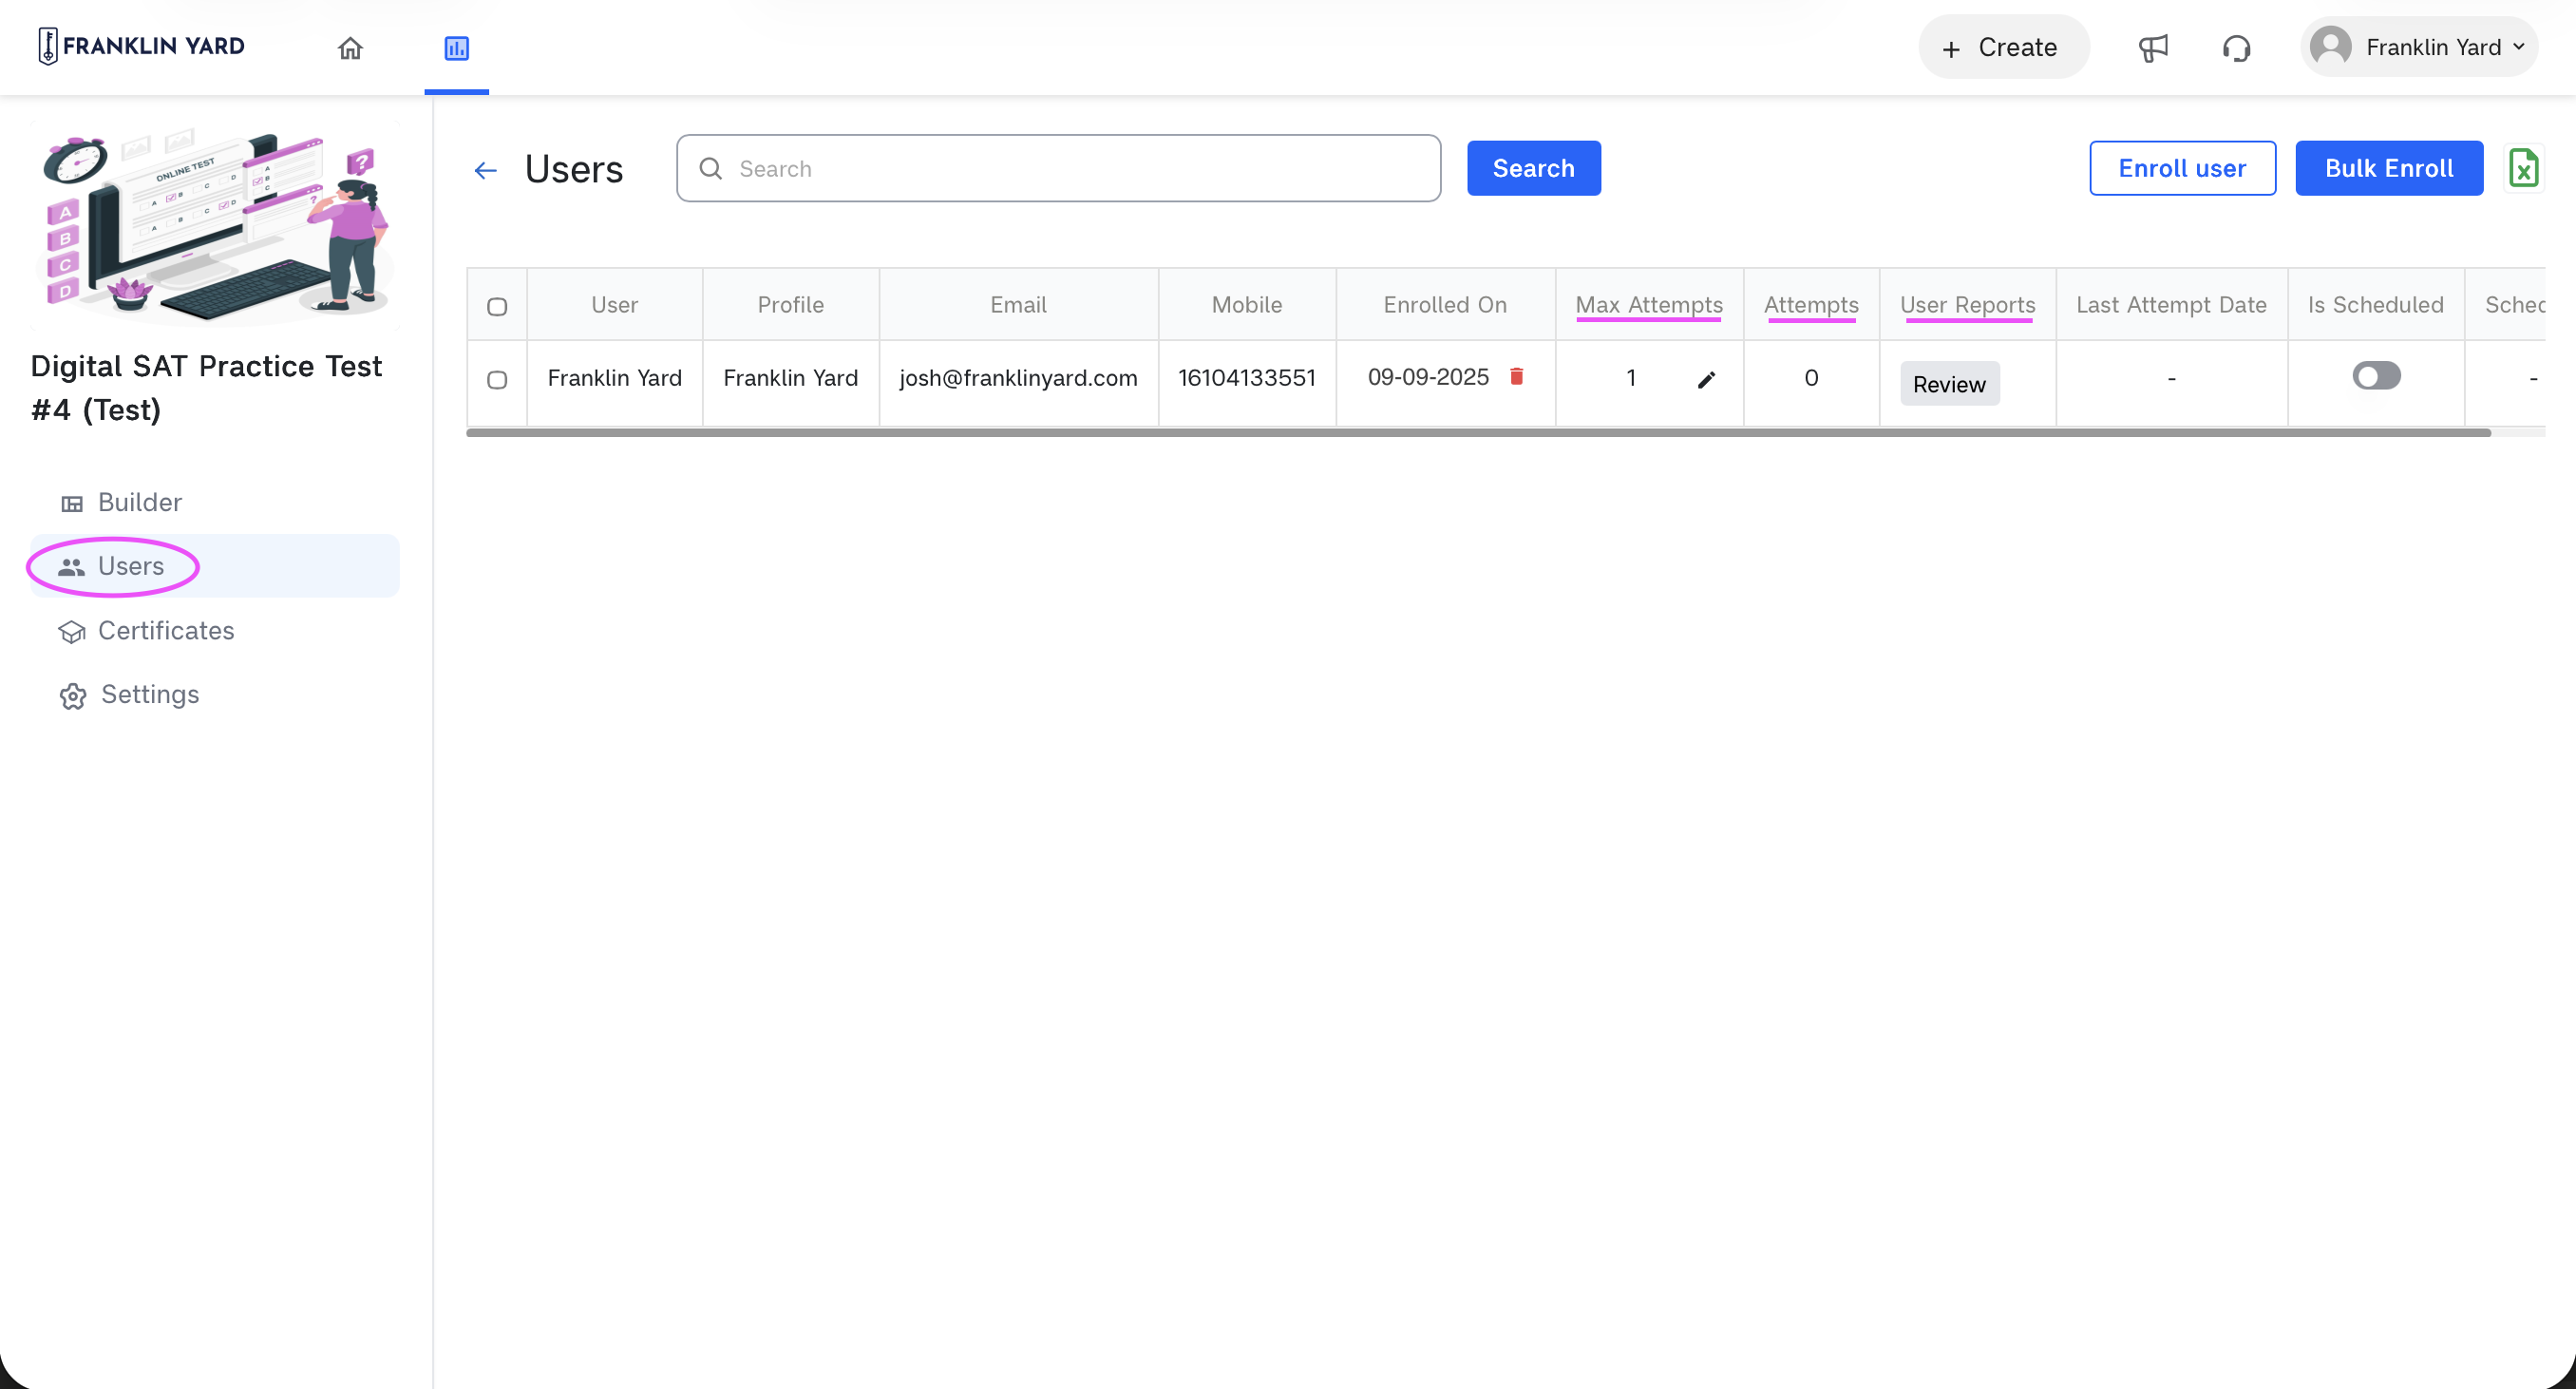
Task: Open the Certificates sidebar item
Action: [215, 631]
